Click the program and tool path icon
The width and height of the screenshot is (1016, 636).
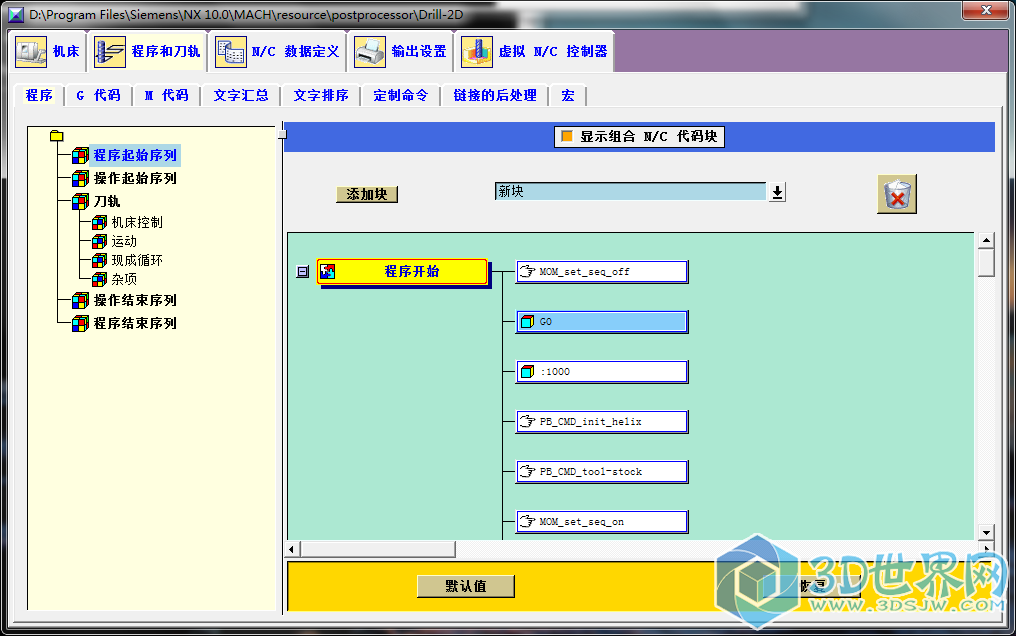point(110,52)
